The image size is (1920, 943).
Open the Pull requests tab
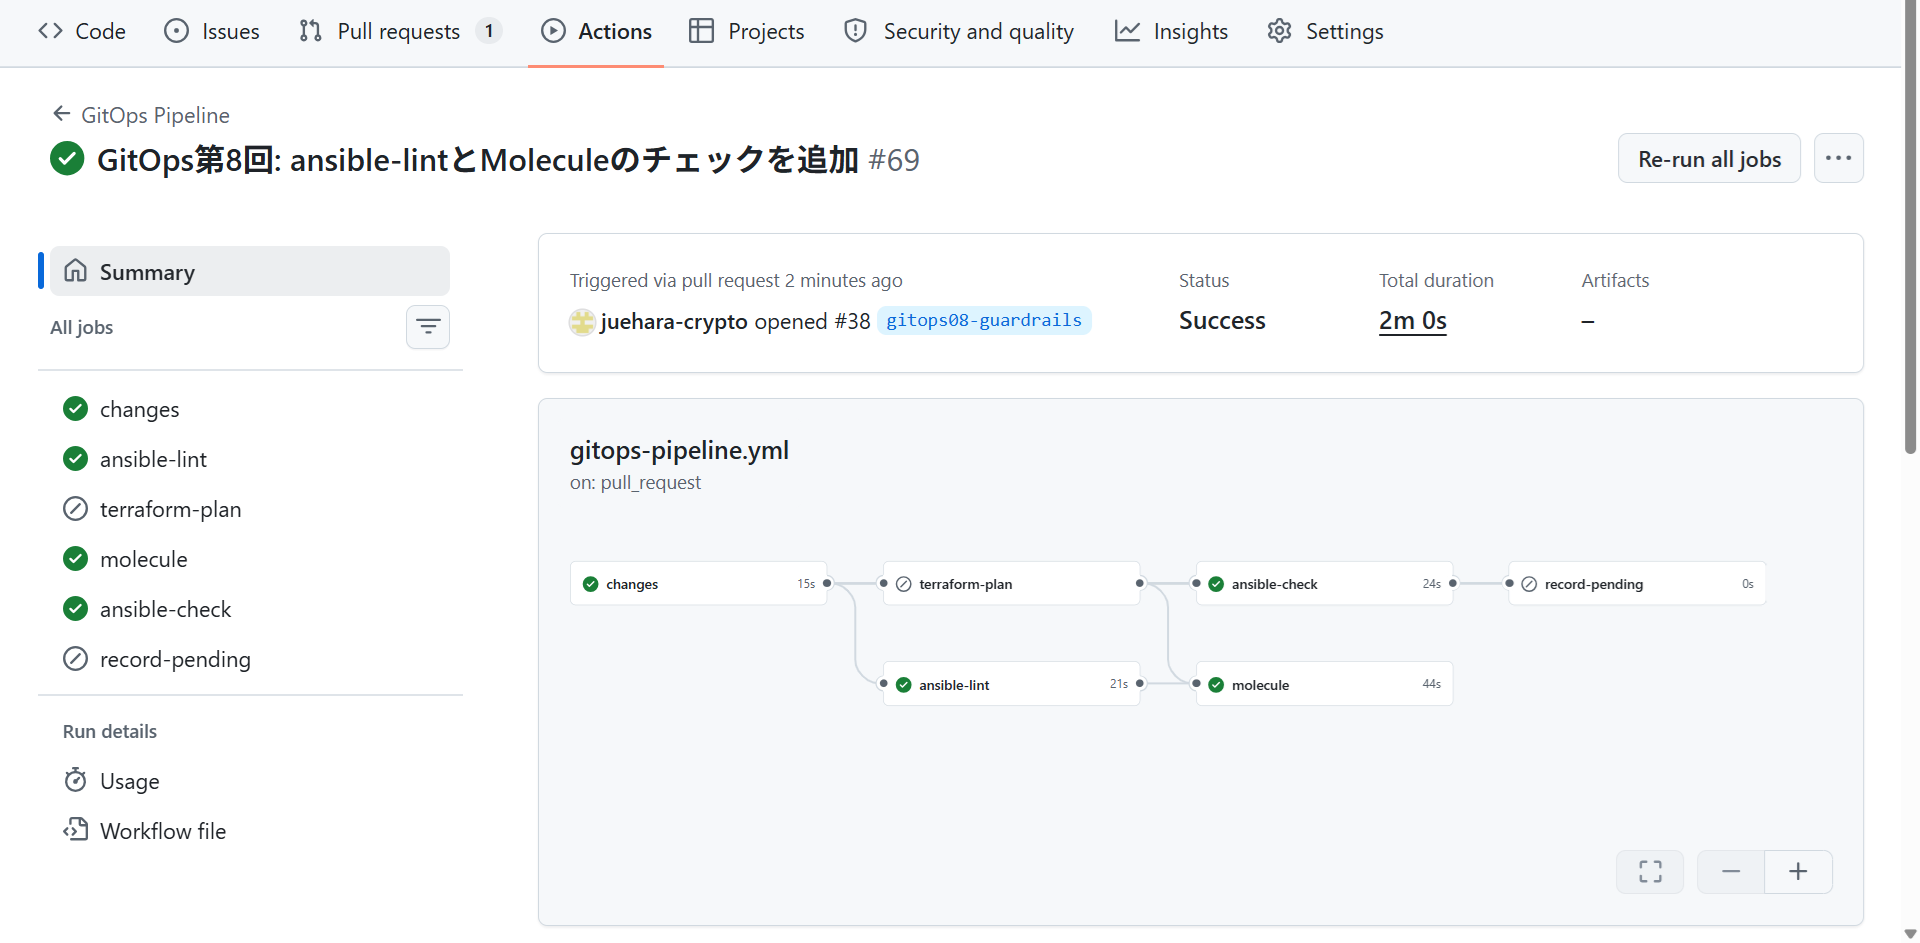point(399,31)
